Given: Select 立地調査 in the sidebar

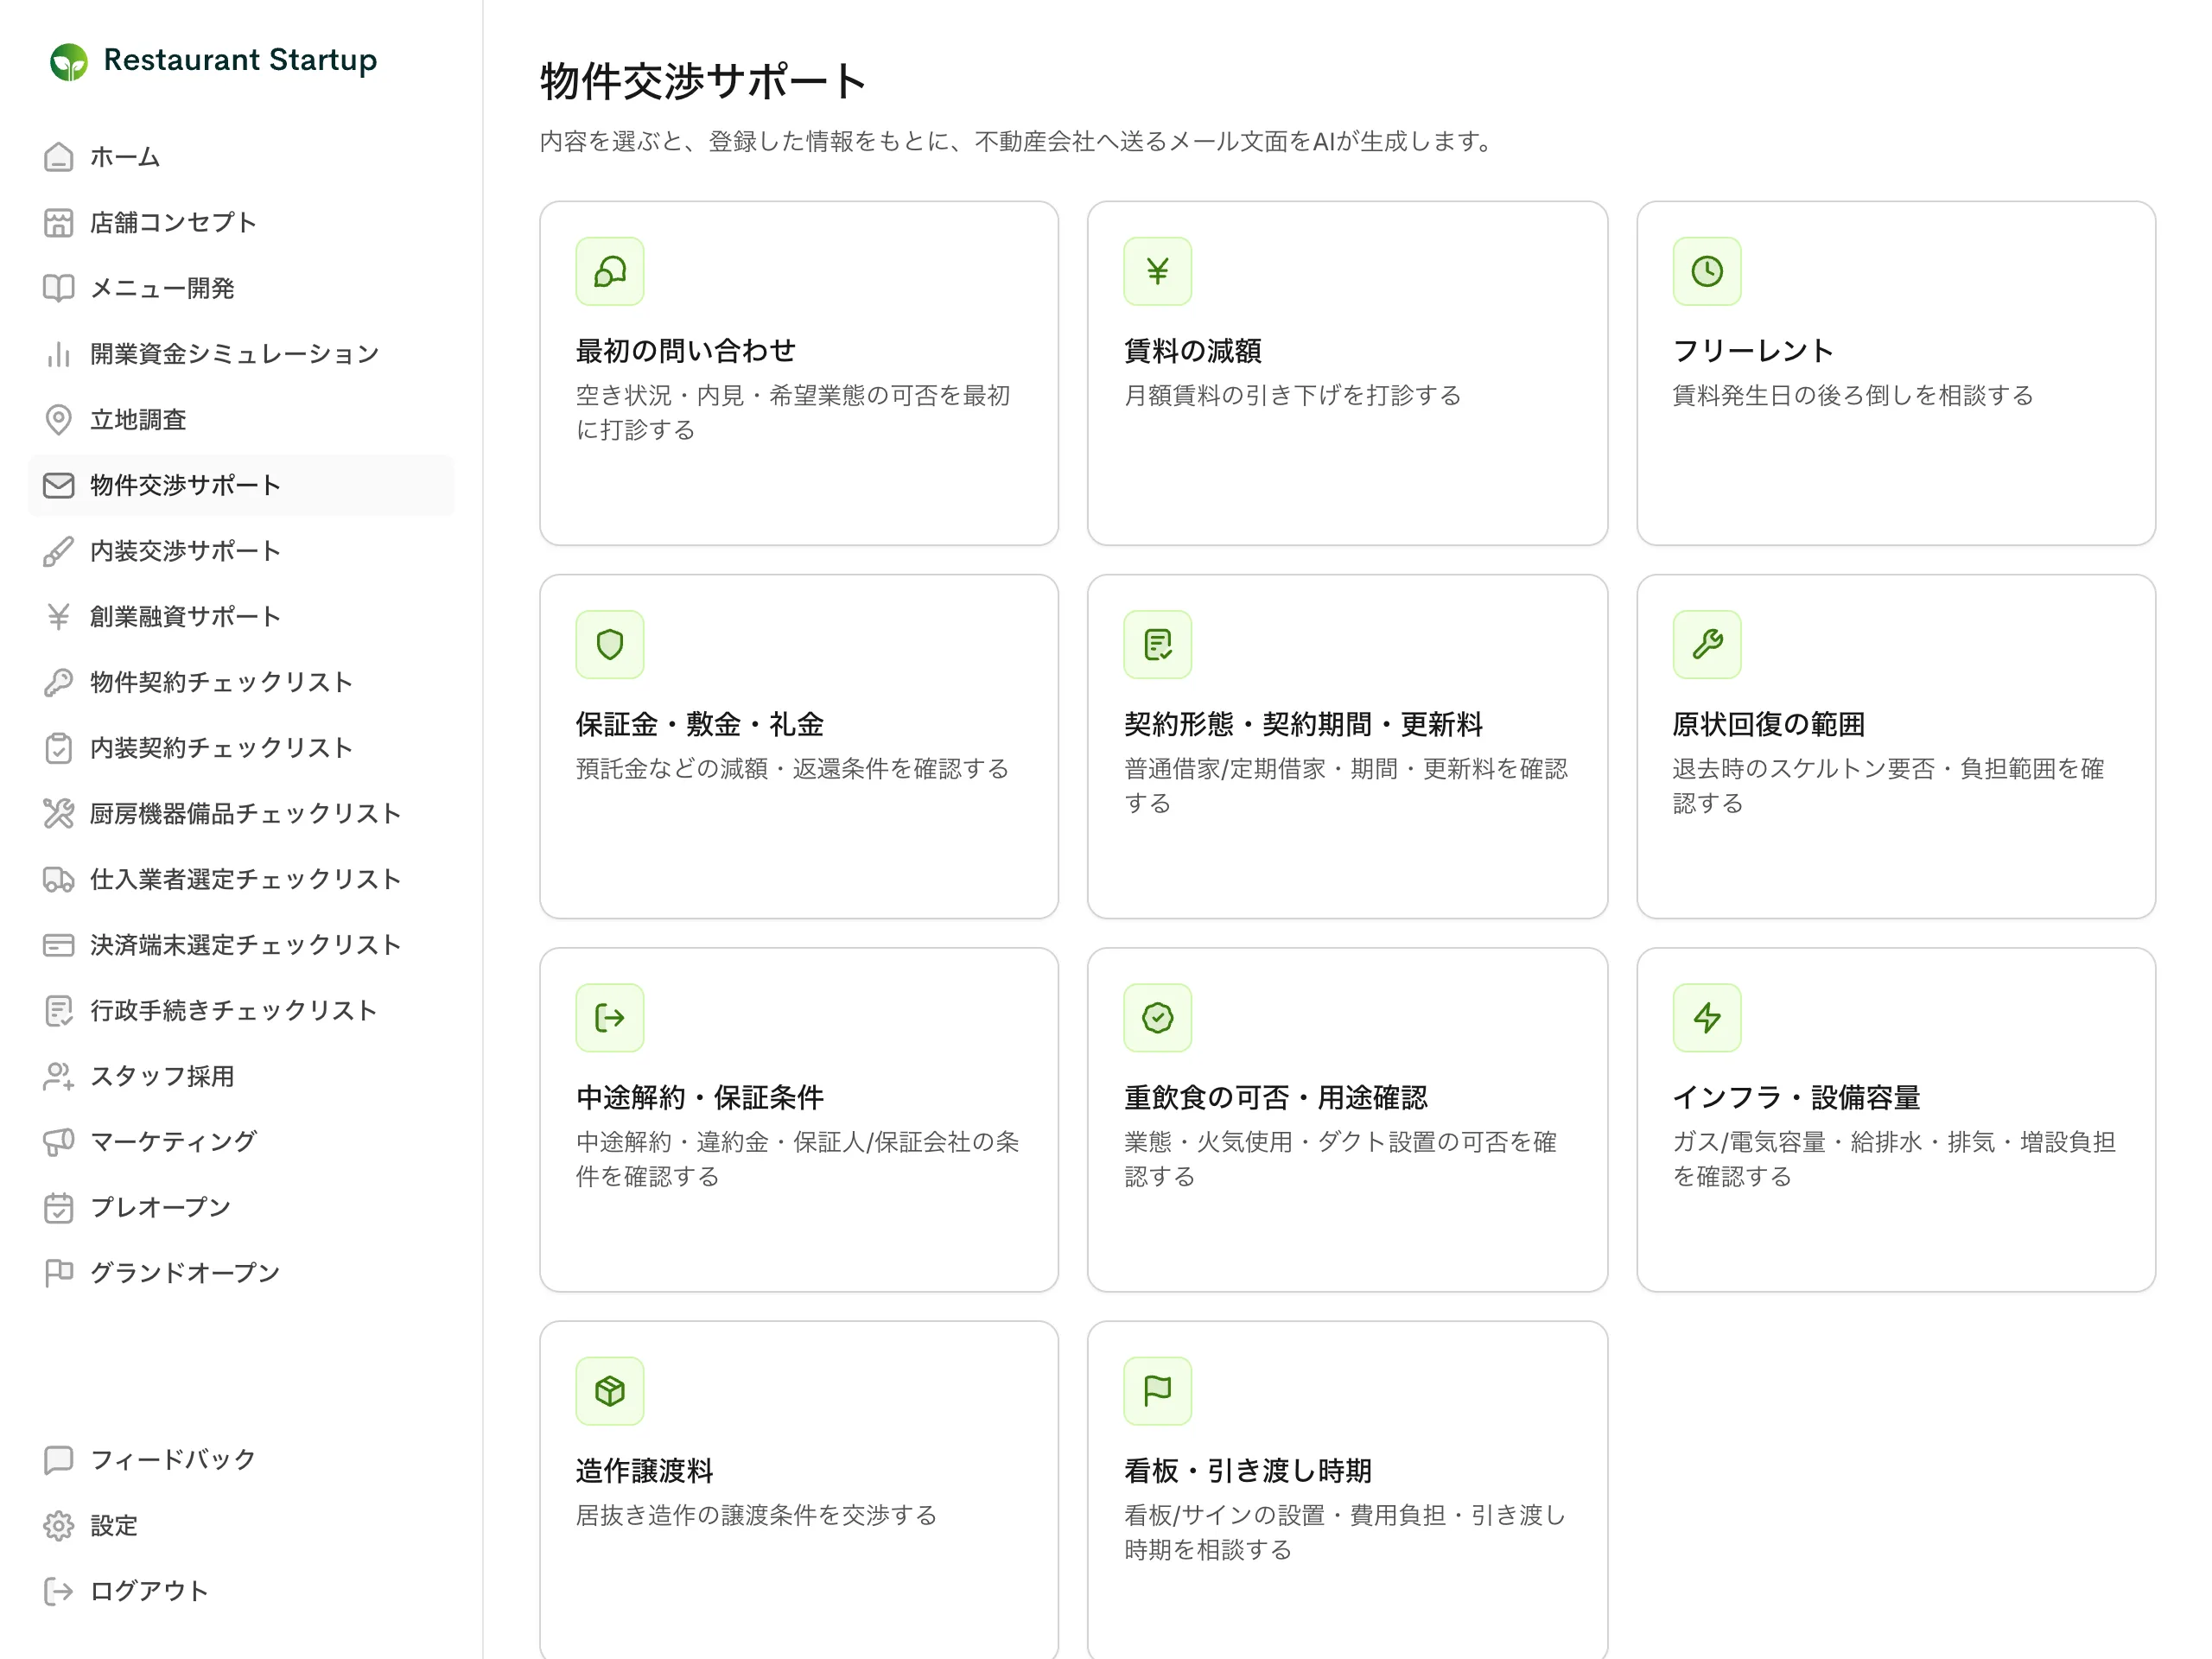Looking at the screenshot, I should 241,420.
